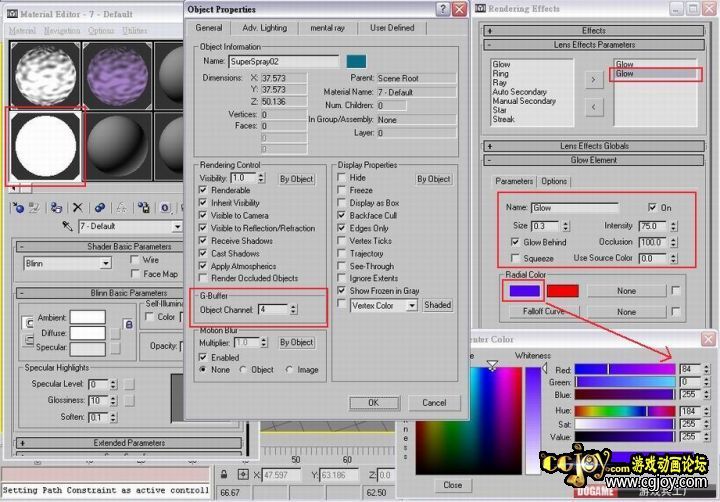
Task: Toggle Glow Behind checkbox
Action: coord(515,242)
